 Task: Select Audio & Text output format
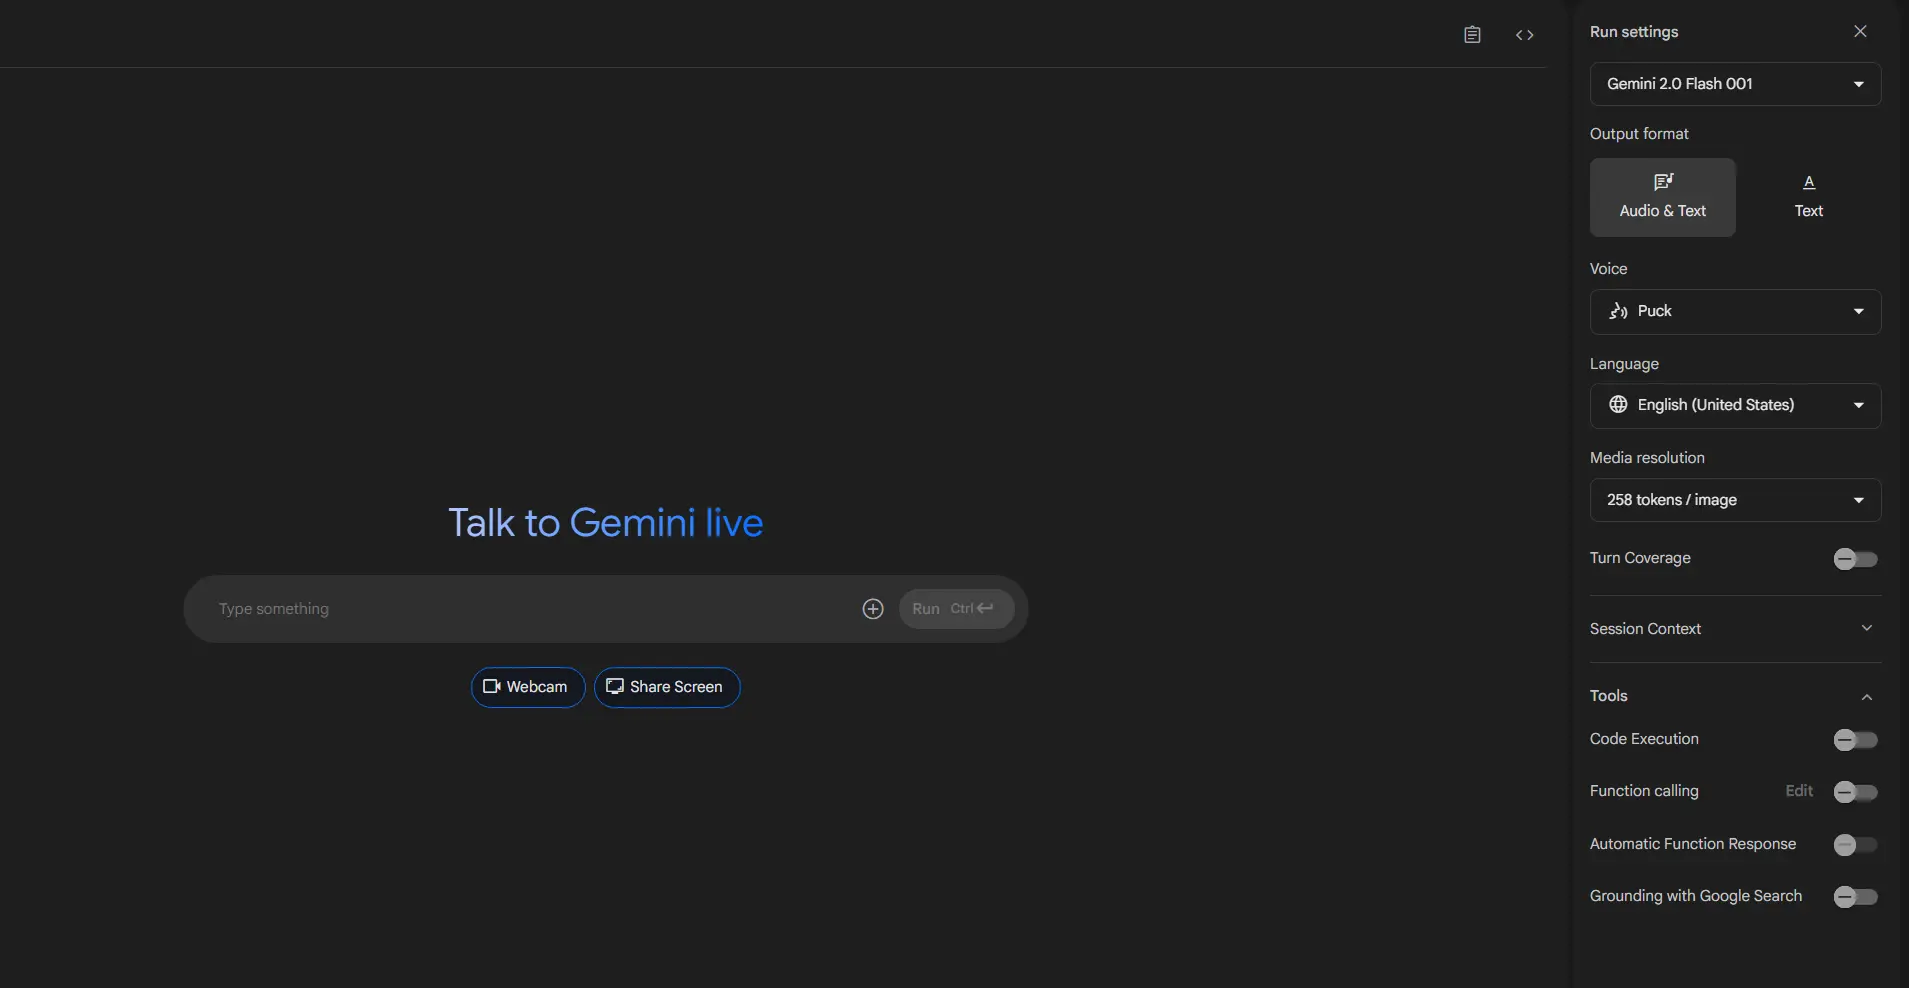[x=1662, y=197]
